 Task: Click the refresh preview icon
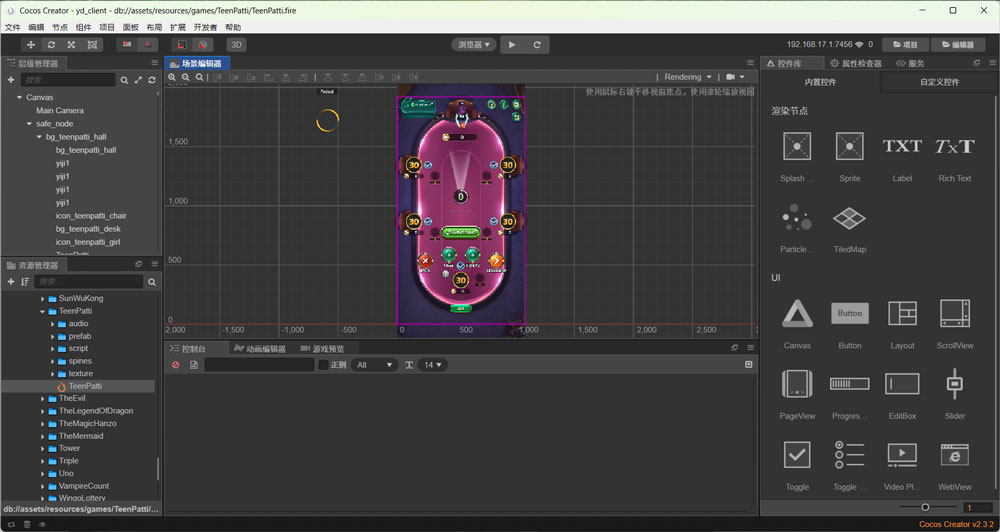tap(537, 45)
